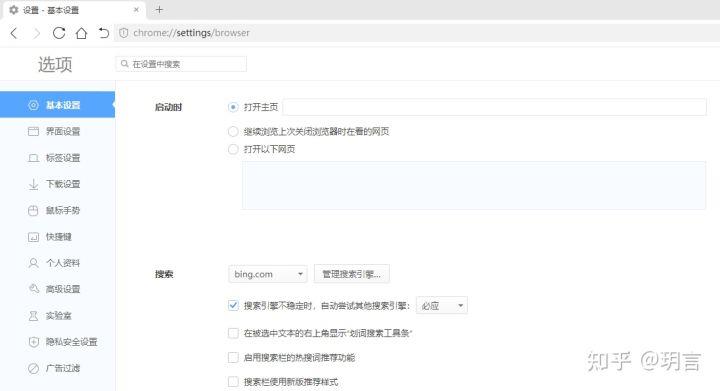Screen dimensions: 720x391
Task: Expand the bing.com search engine dropdown
Action: 268,274
